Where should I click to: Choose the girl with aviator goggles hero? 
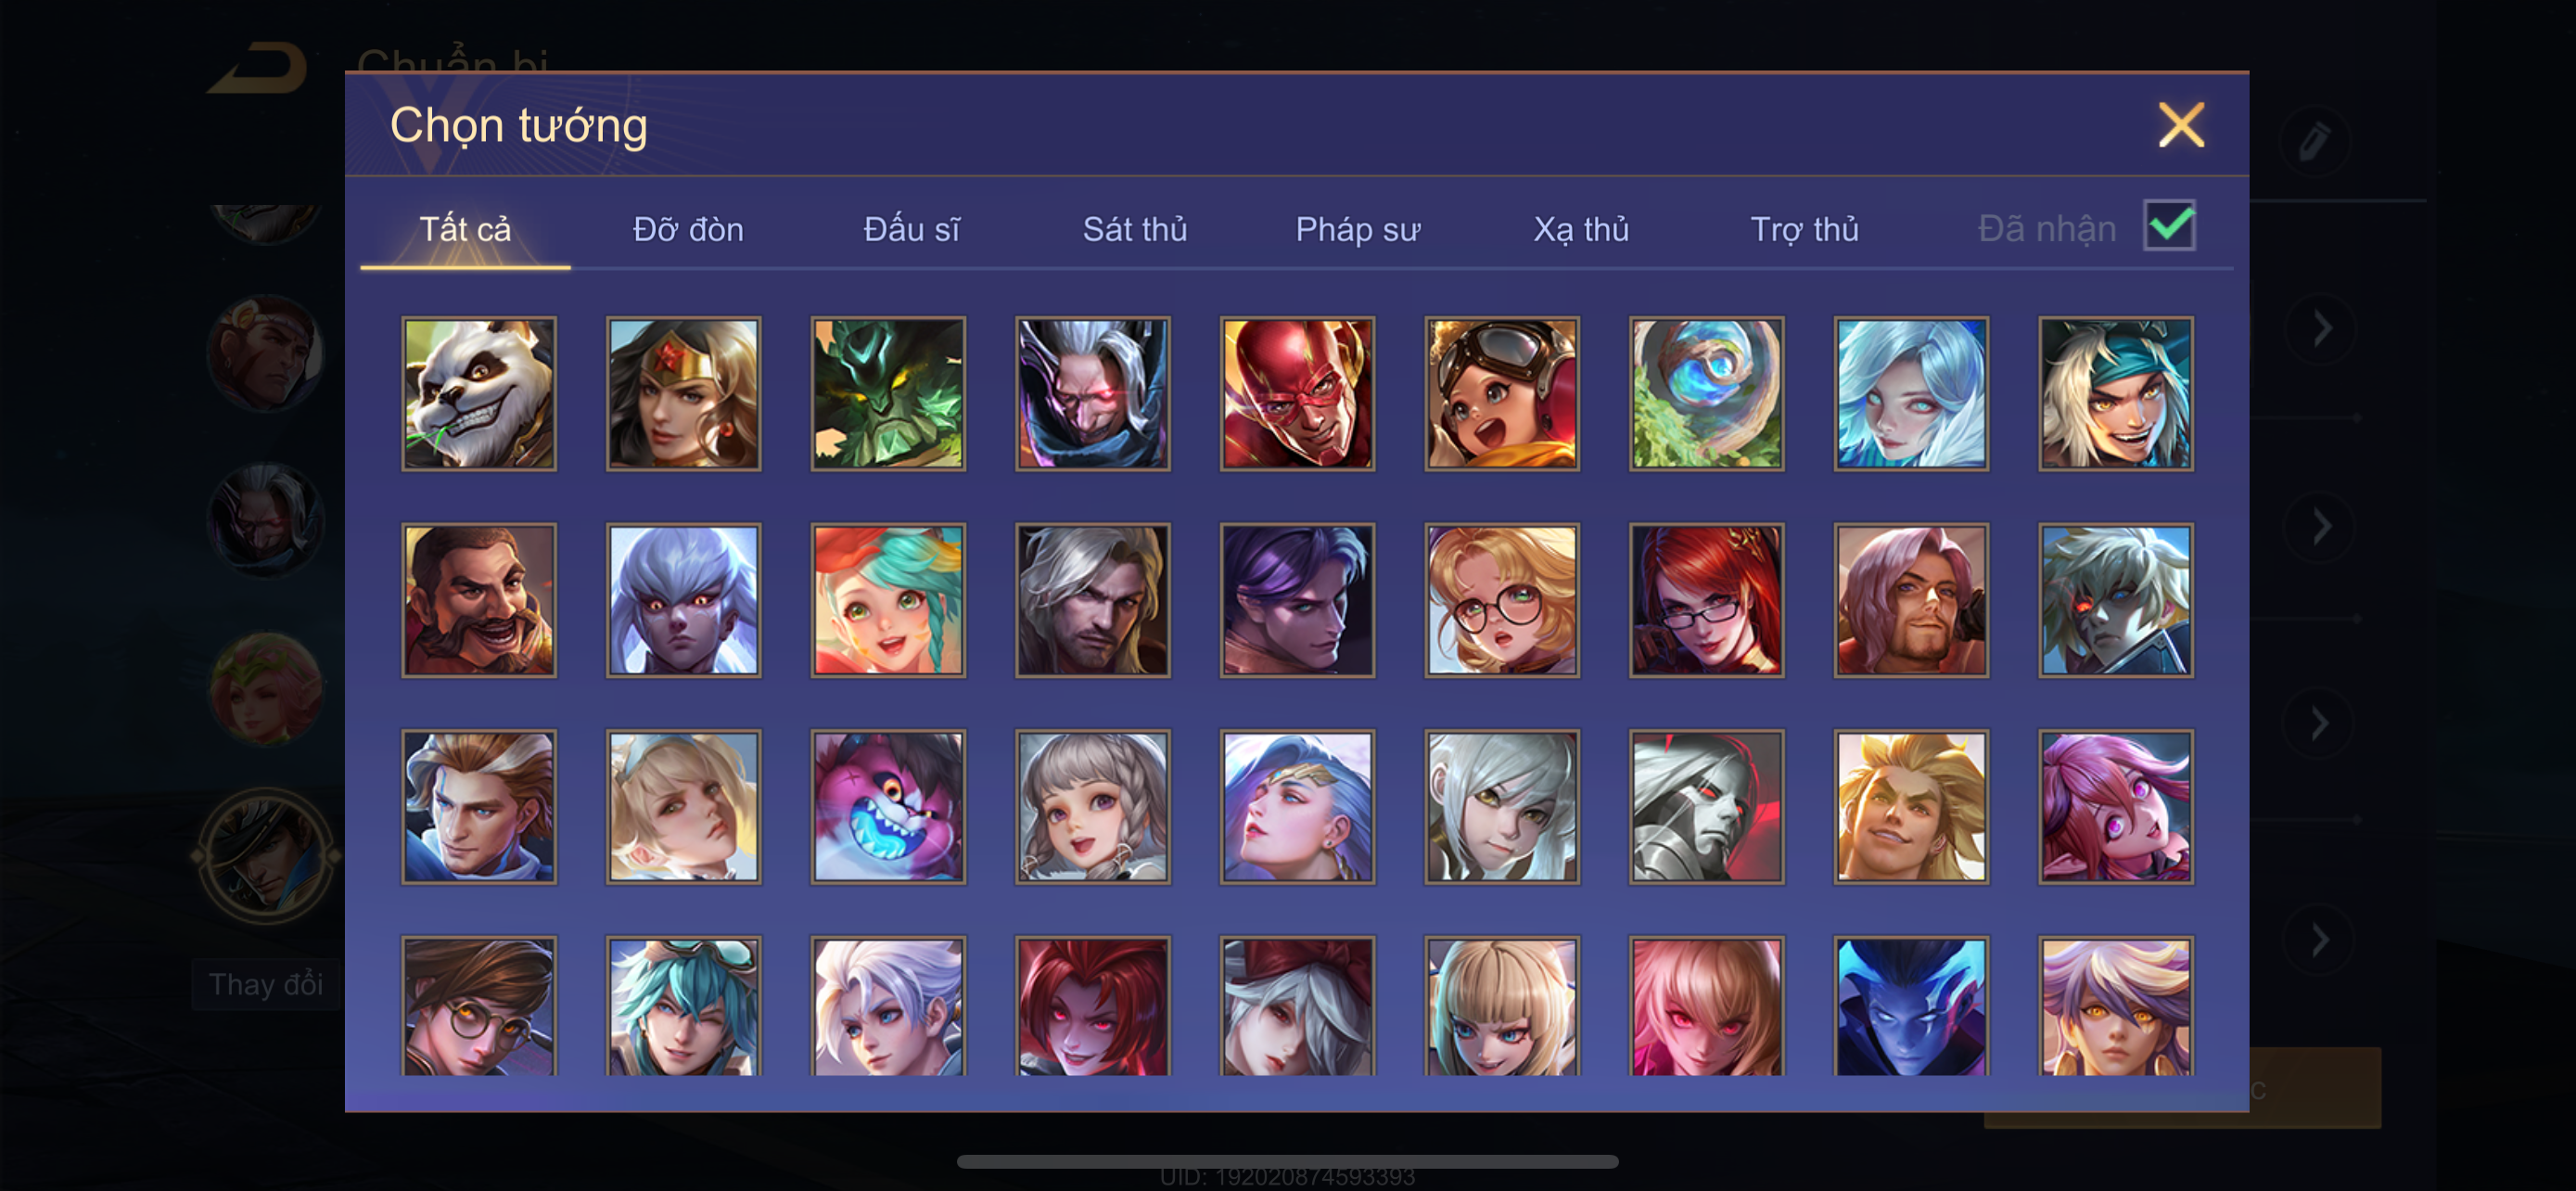[1502, 394]
